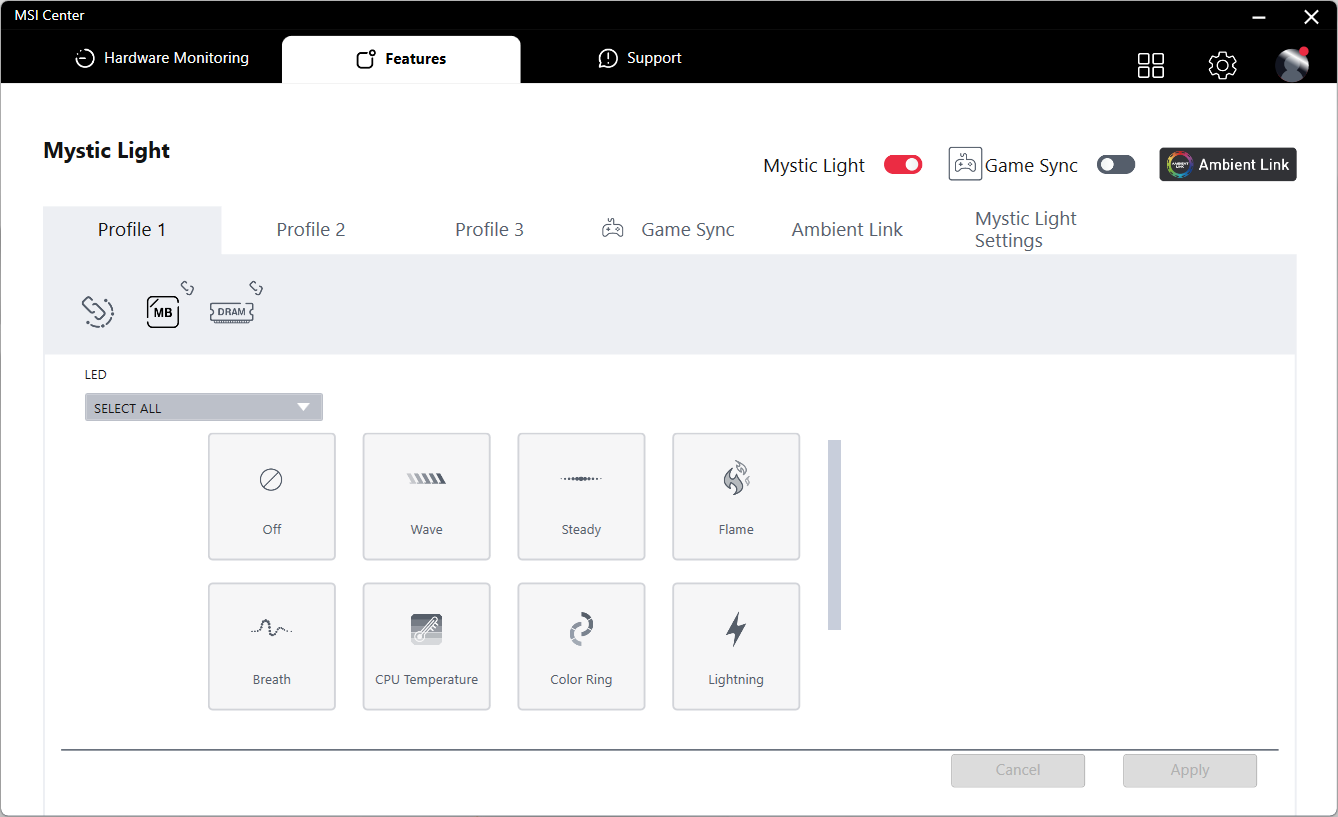Select the DRAM memory device icon
This screenshot has width=1338, height=817.
[x=231, y=312]
